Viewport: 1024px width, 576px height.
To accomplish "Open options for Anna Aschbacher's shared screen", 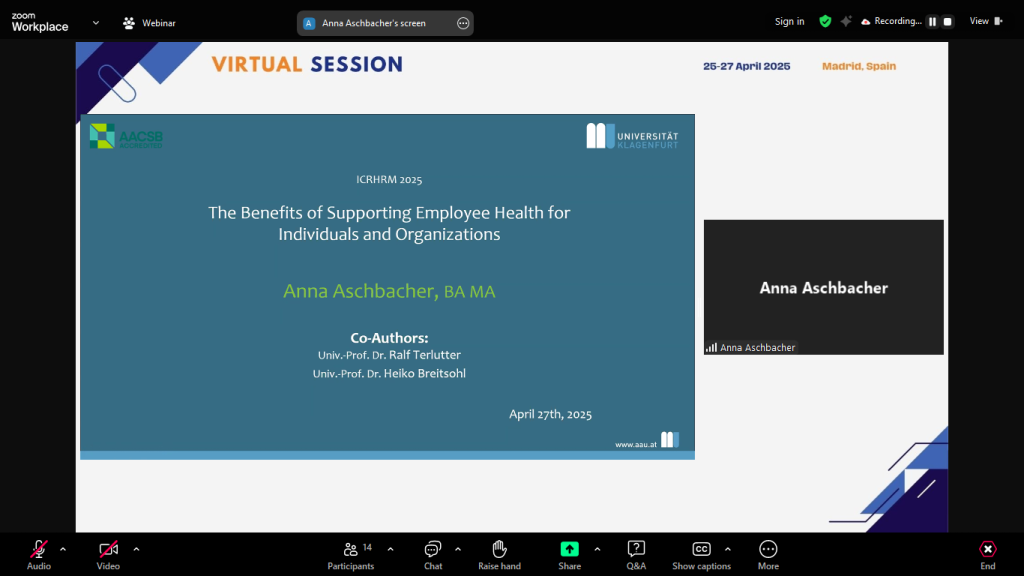I will click(462, 23).
